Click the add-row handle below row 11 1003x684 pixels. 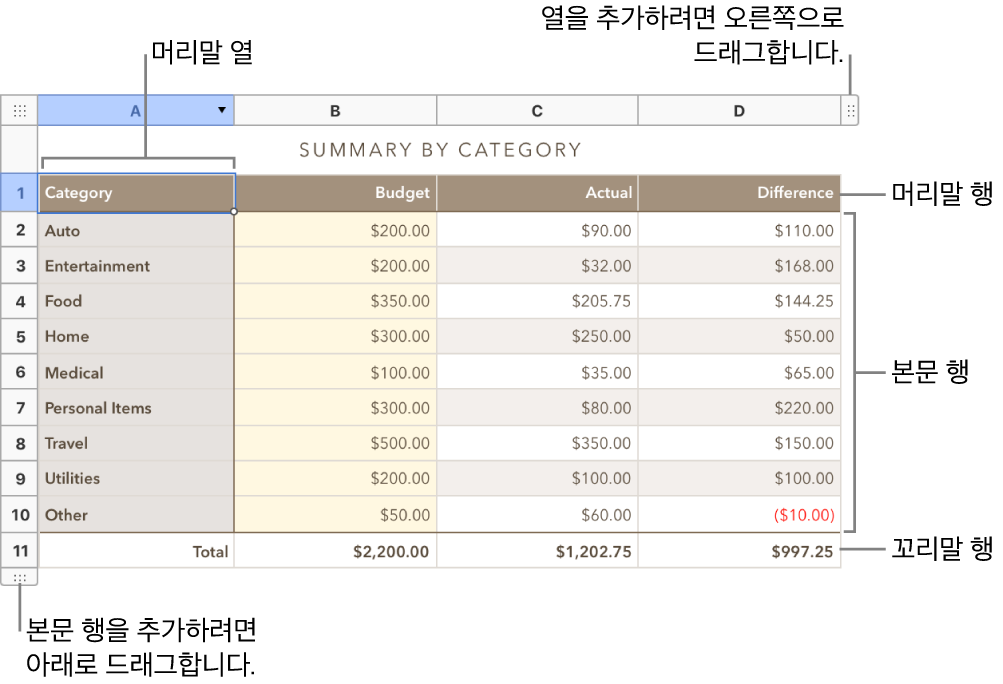(19, 578)
